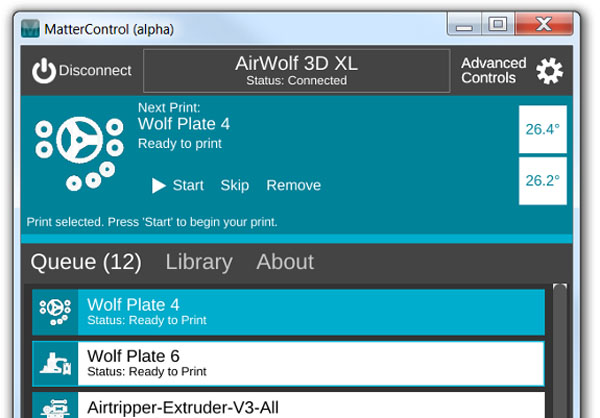Open the Library tab
This screenshot has height=418, width=600.
(199, 262)
